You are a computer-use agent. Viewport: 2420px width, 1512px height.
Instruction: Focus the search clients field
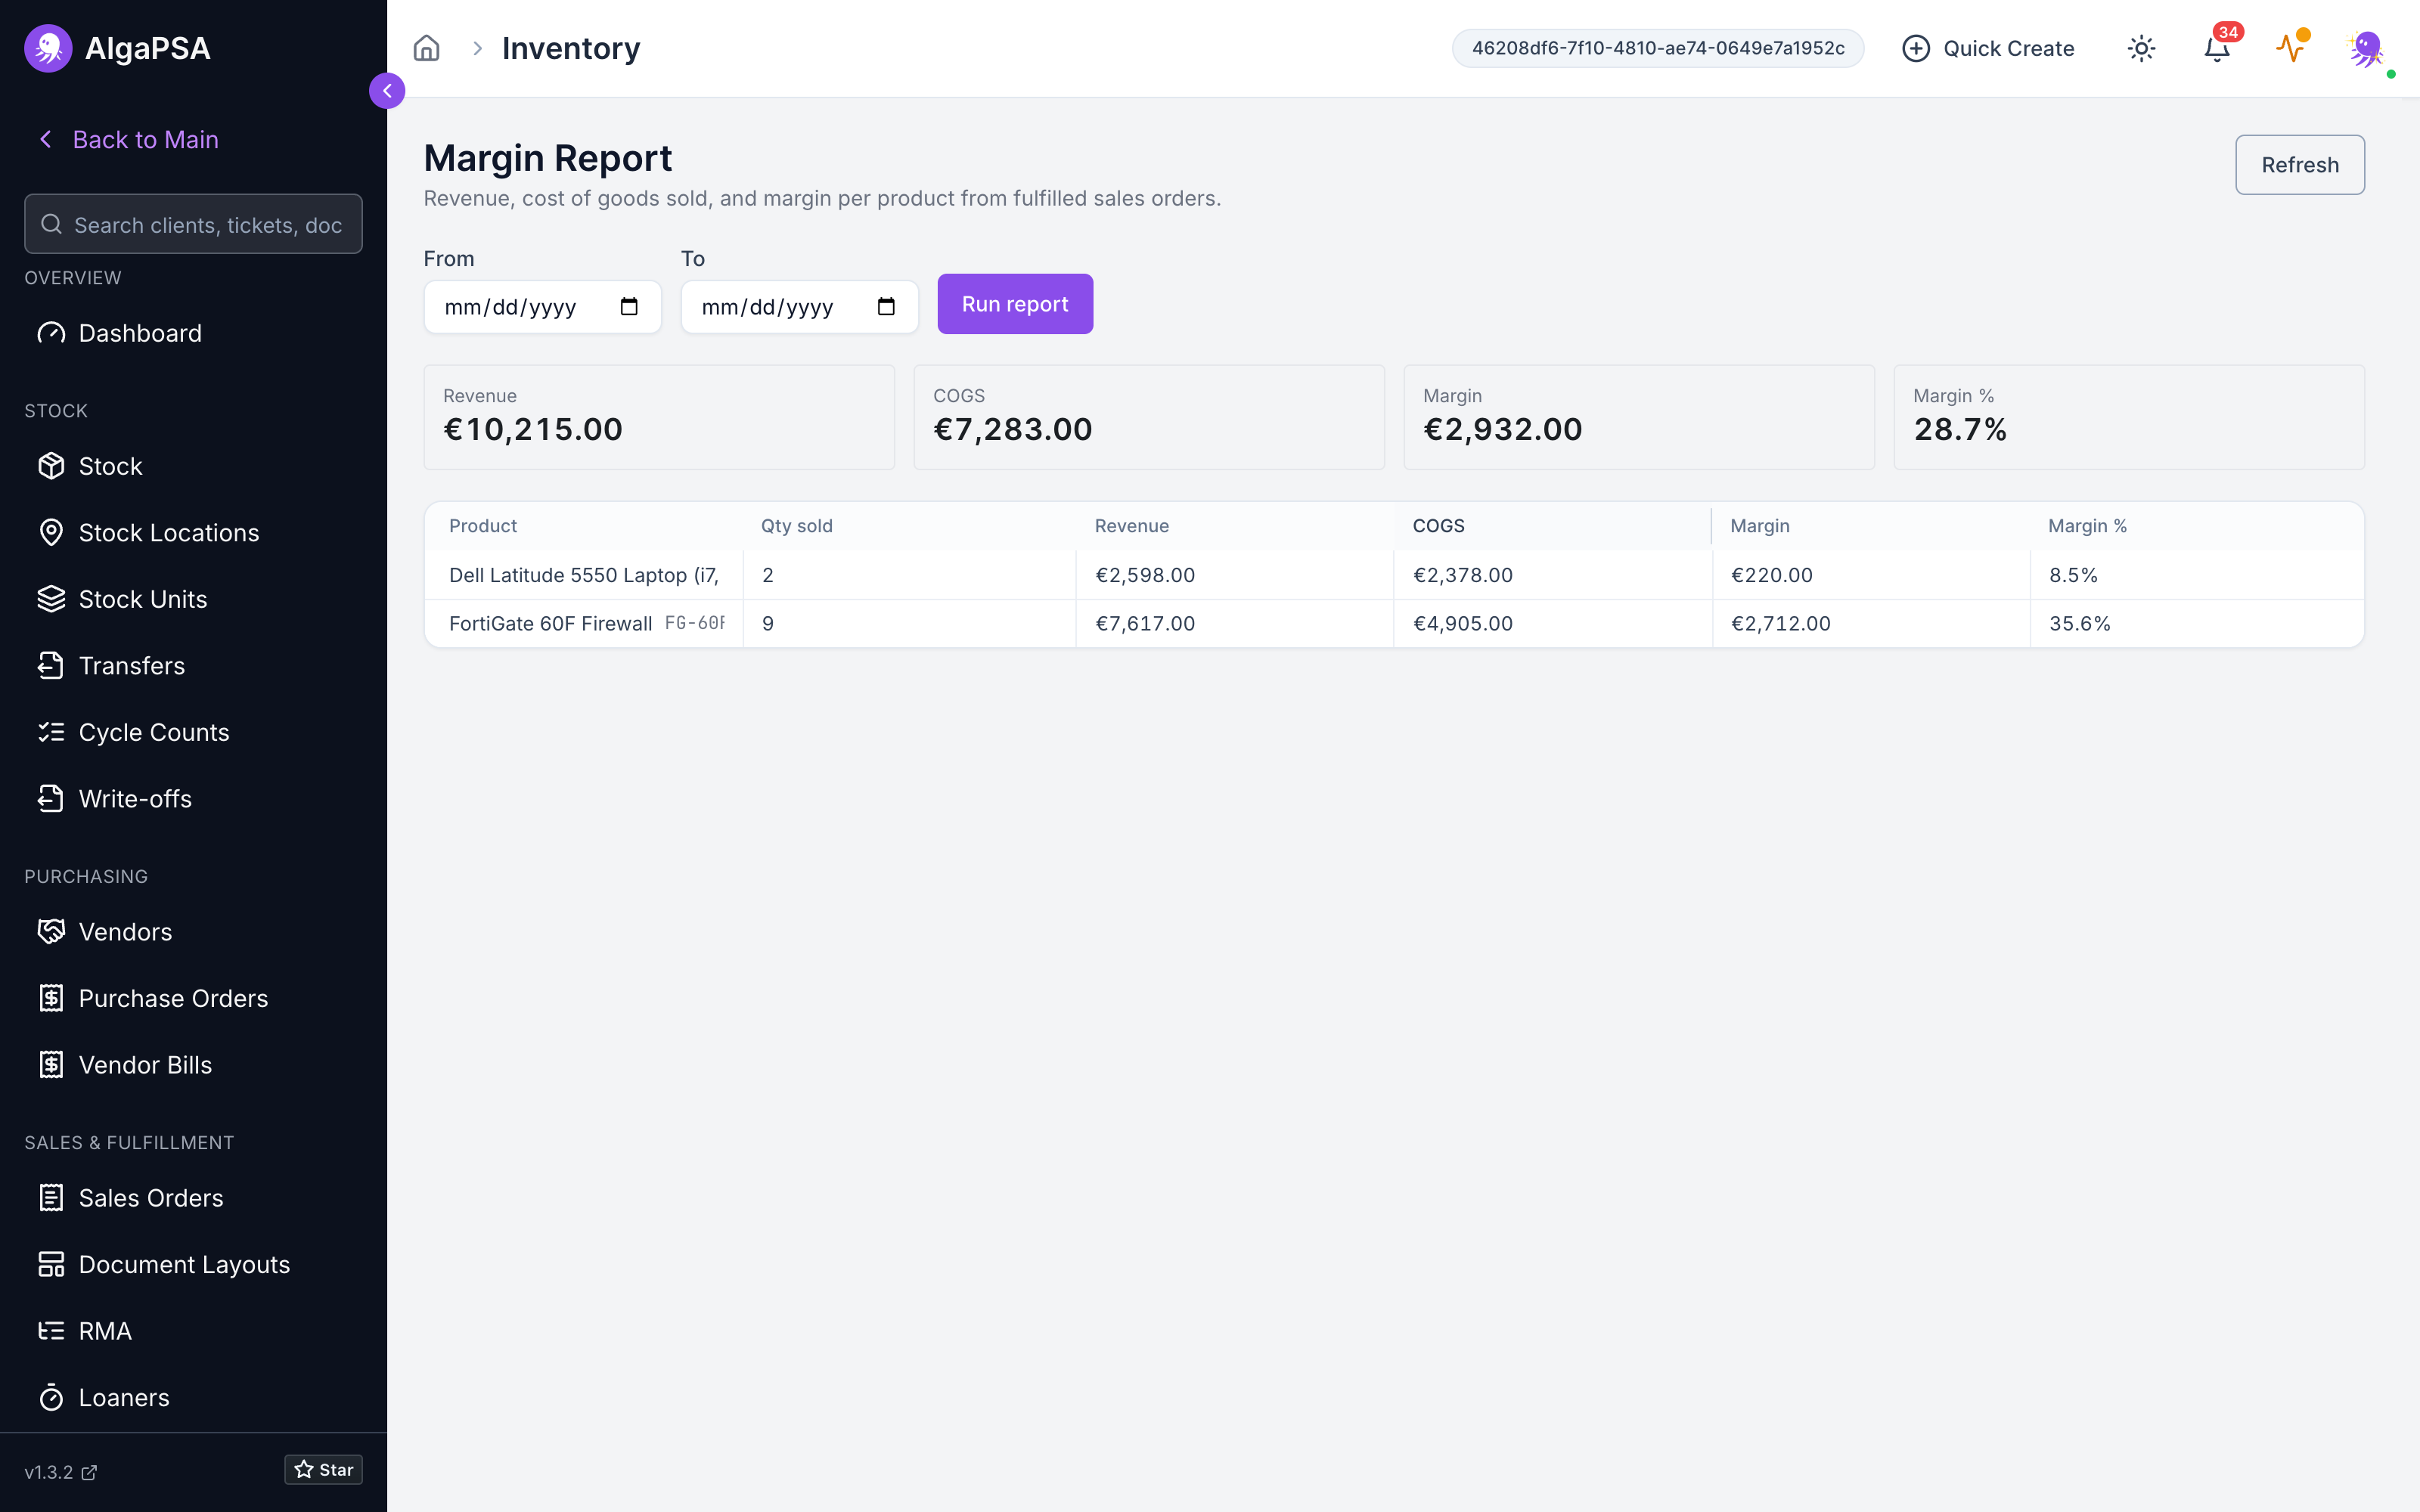193,224
